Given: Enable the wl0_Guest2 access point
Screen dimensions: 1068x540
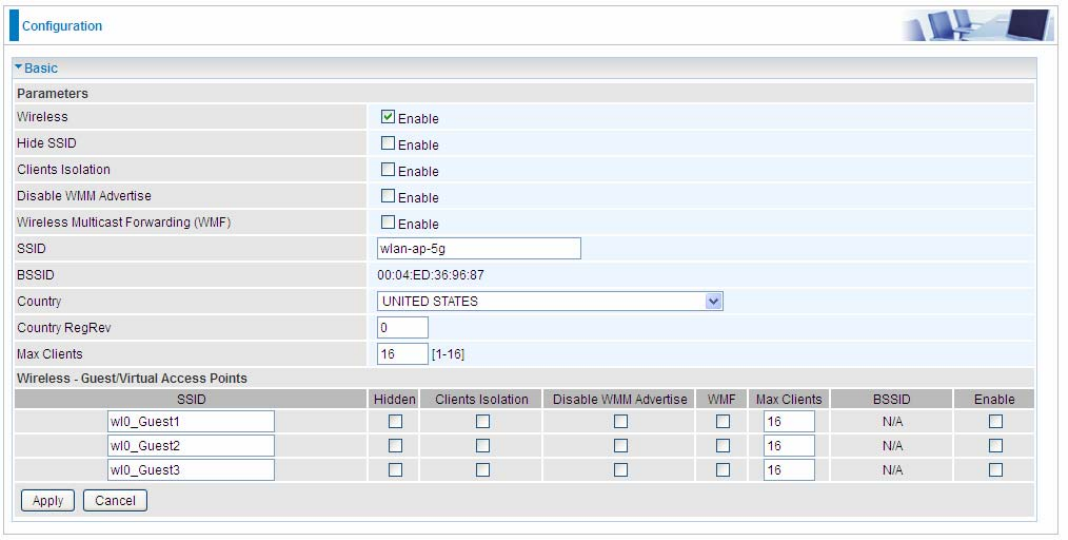Looking at the screenshot, I should point(995,446).
